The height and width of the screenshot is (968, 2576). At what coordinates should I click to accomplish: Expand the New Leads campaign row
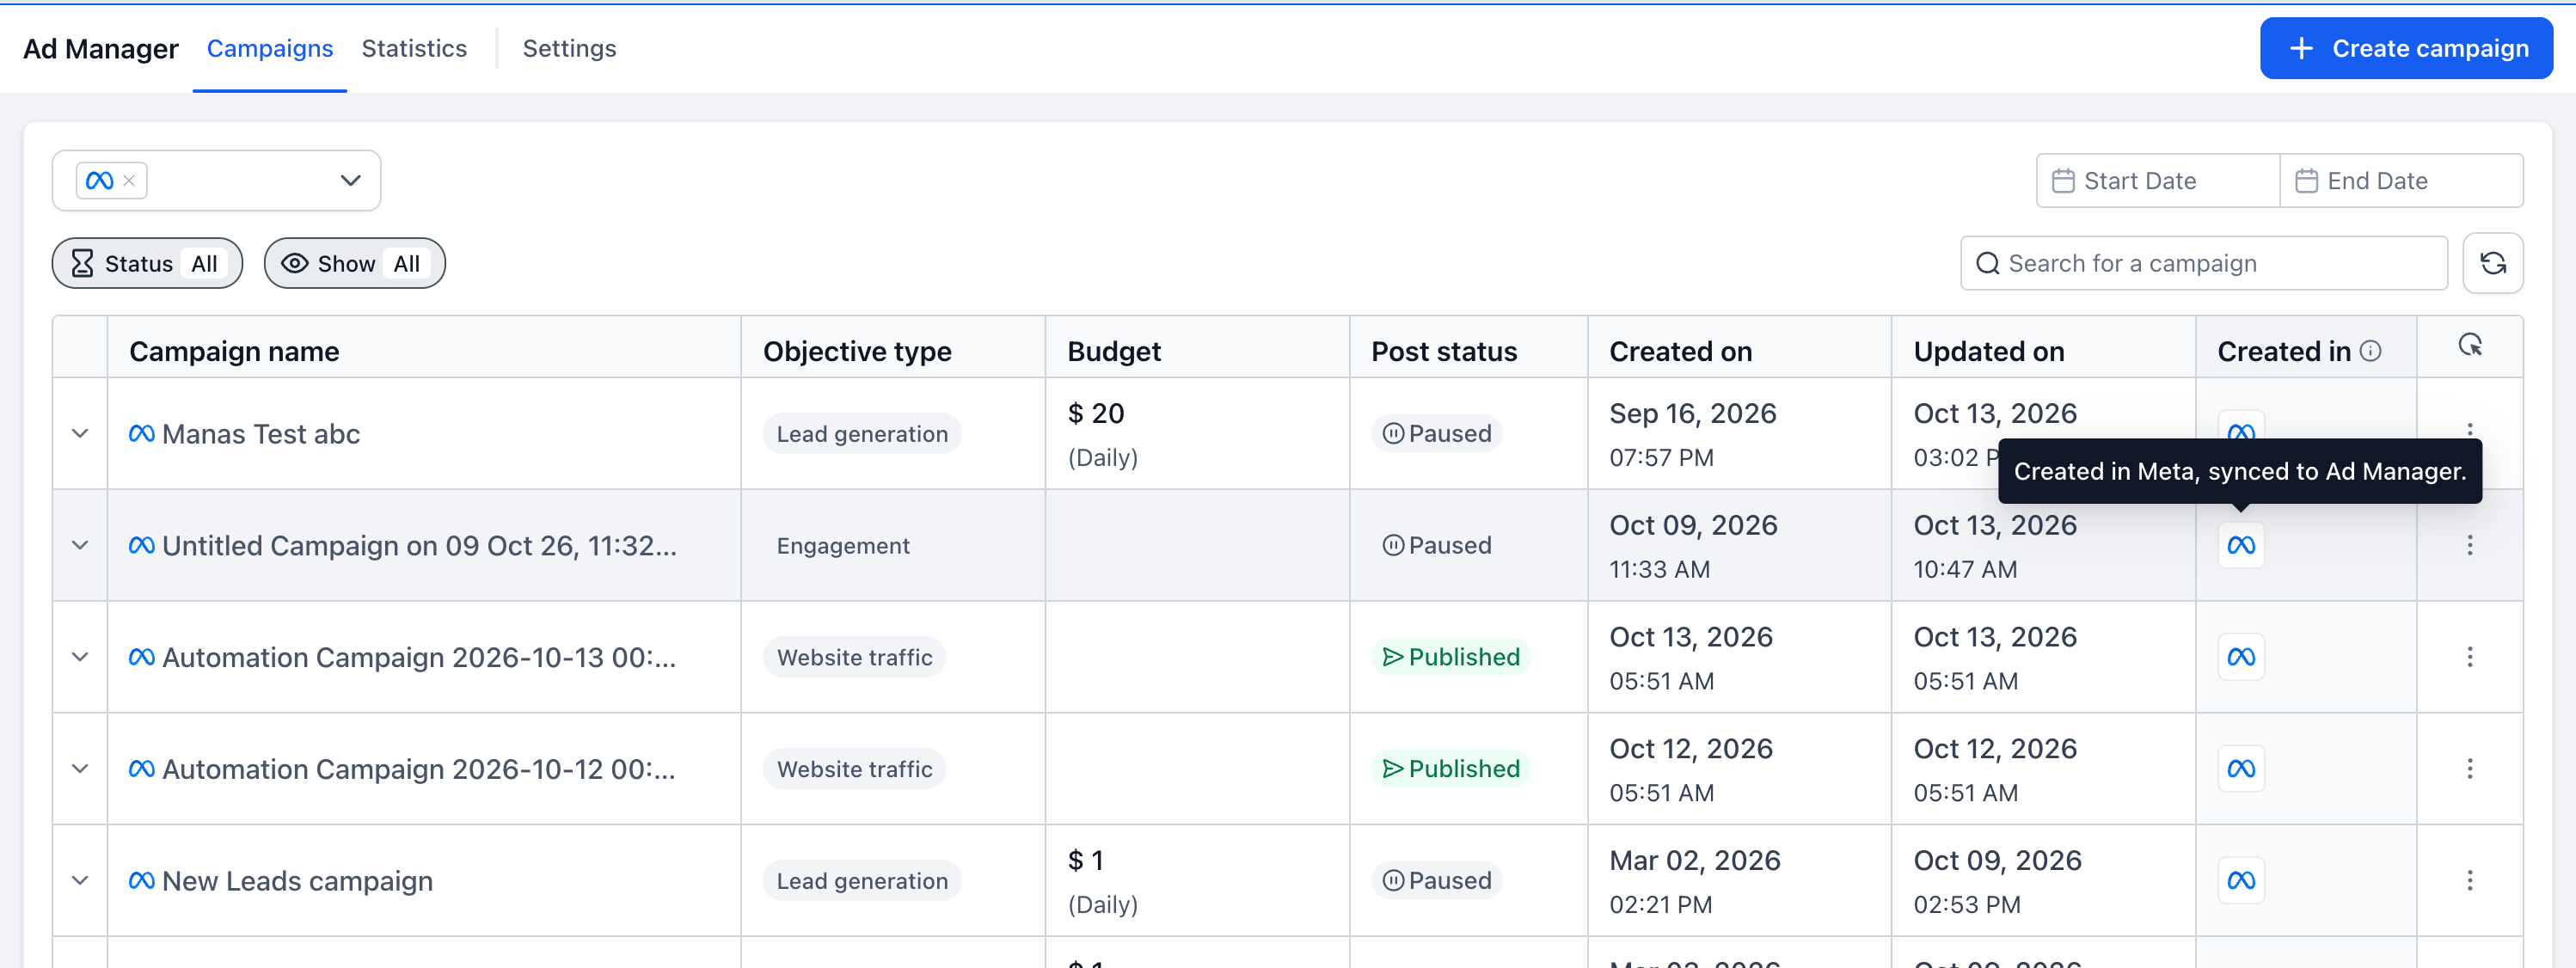coord(80,880)
